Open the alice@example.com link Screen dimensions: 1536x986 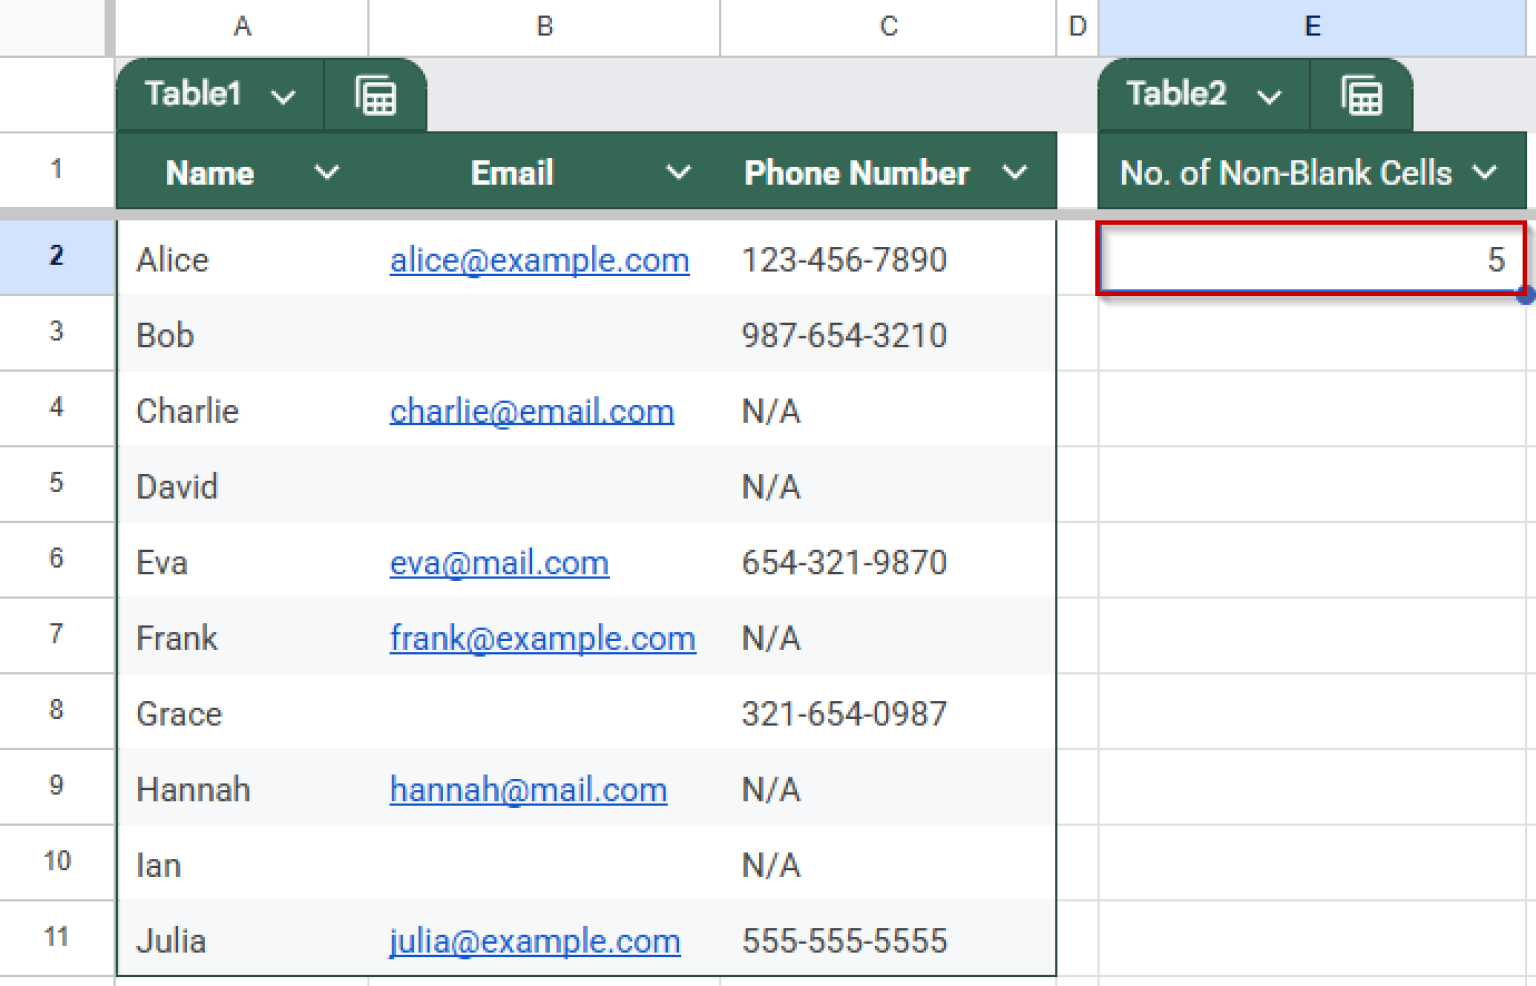539,260
